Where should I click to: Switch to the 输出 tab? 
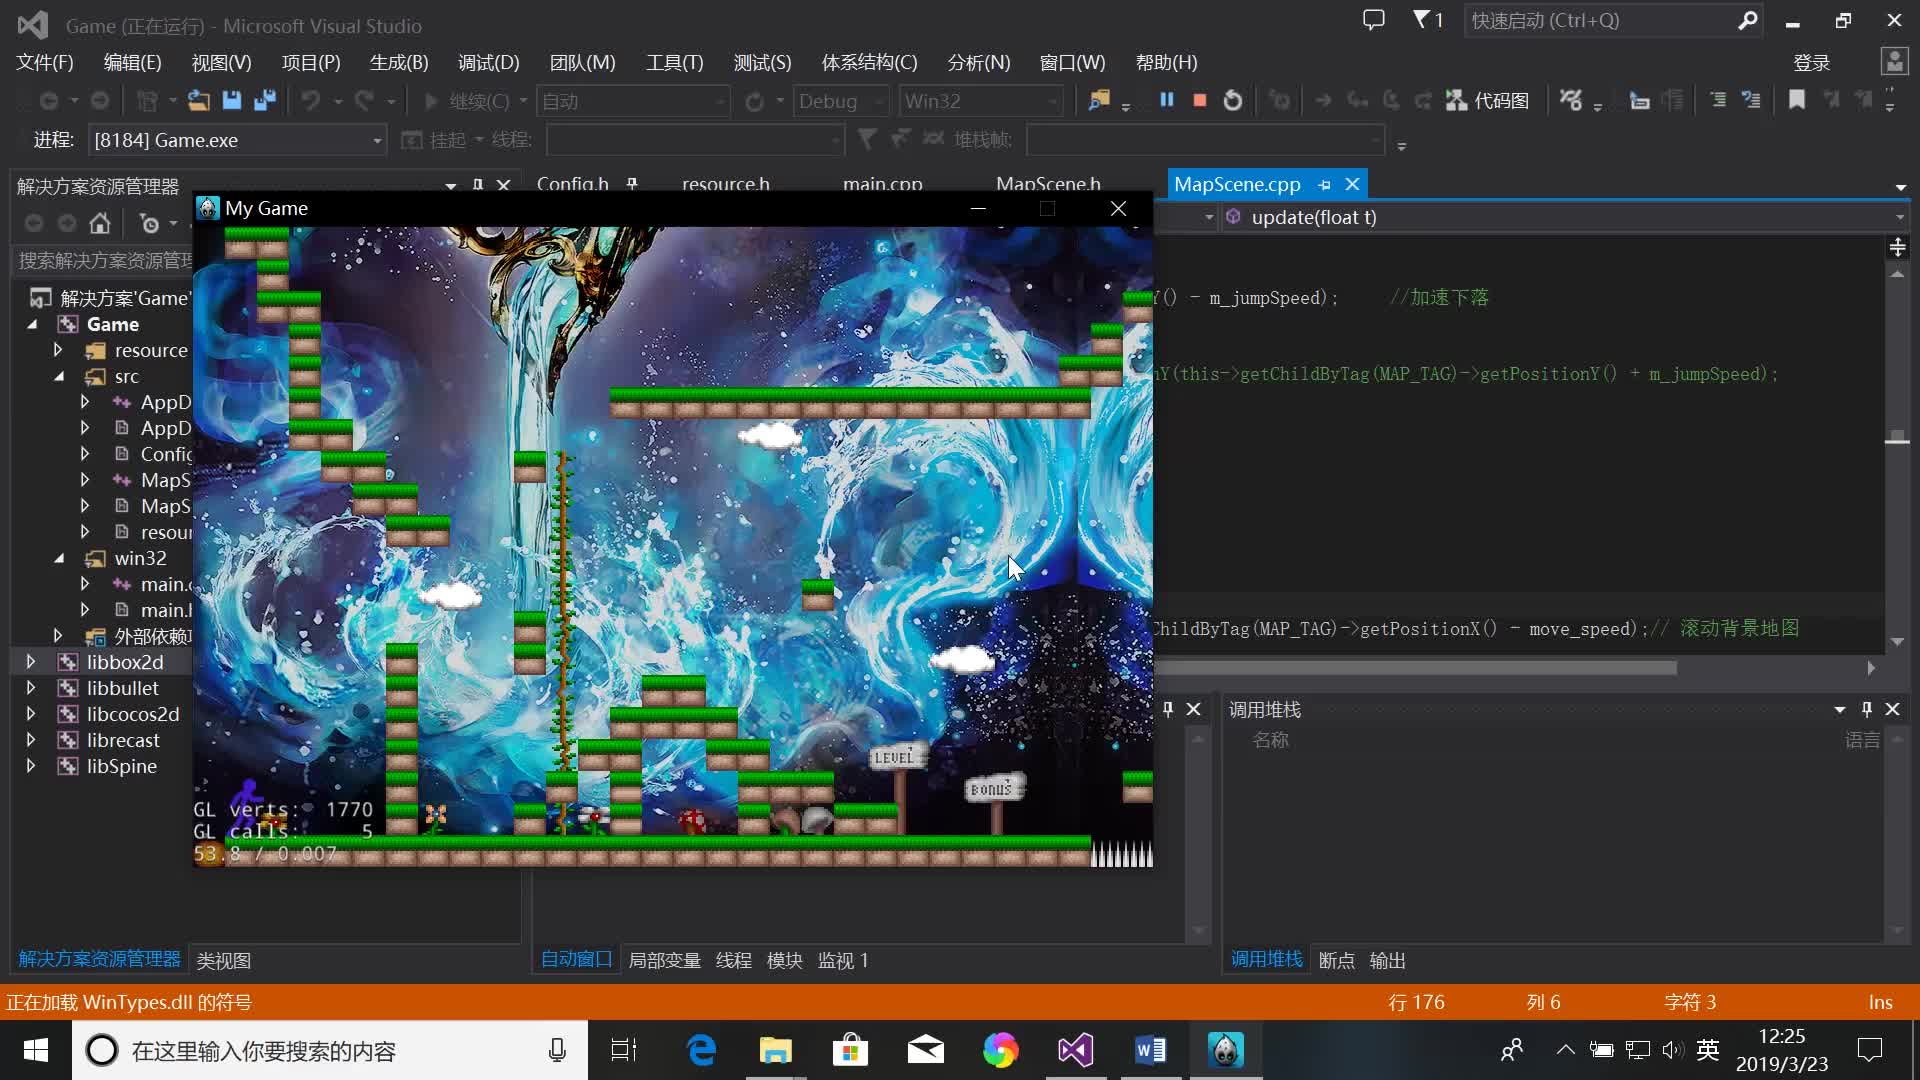[x=1388, y=960]
